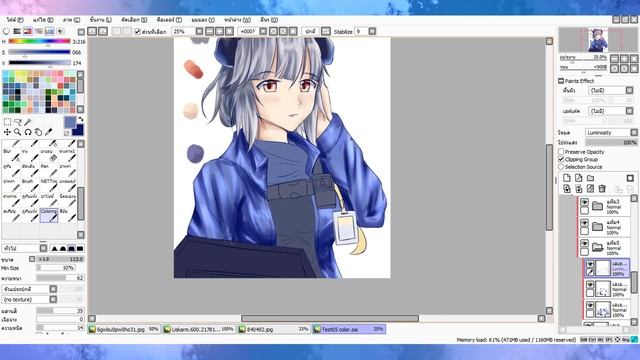Toggle the color swatches panel icon
Image resolution: width=640 pixels, height=360 pixels.
(x=49, y=31)
